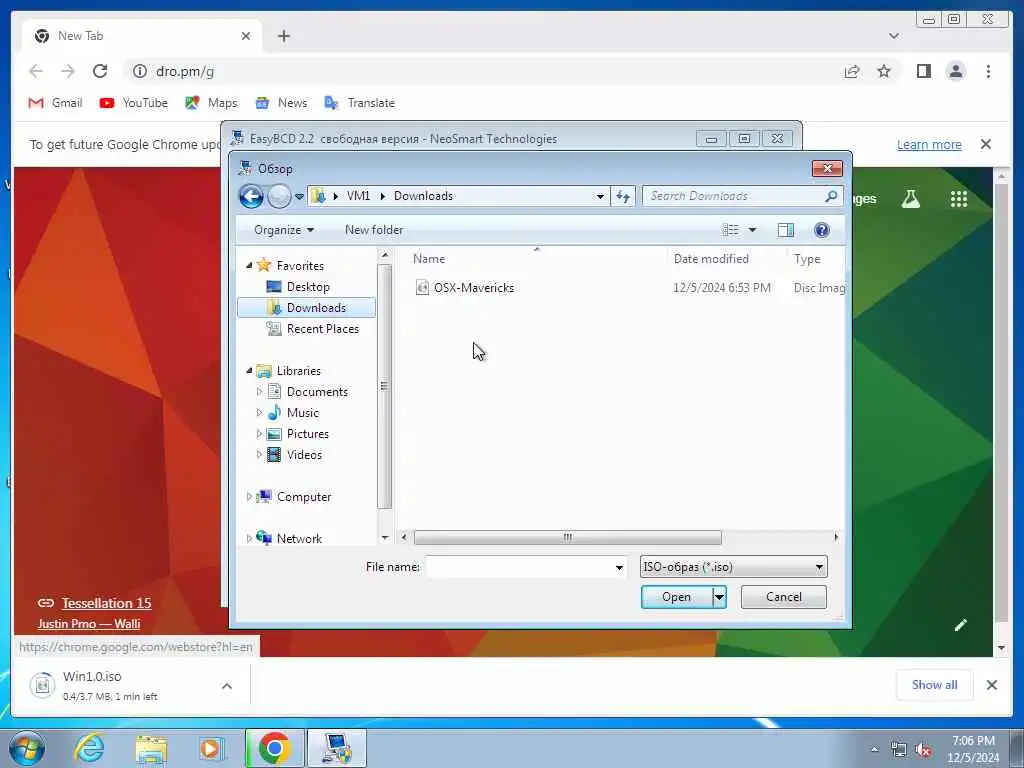The image size is (1024, 768).
Task: Create a New folder
Action: [374, 230]
